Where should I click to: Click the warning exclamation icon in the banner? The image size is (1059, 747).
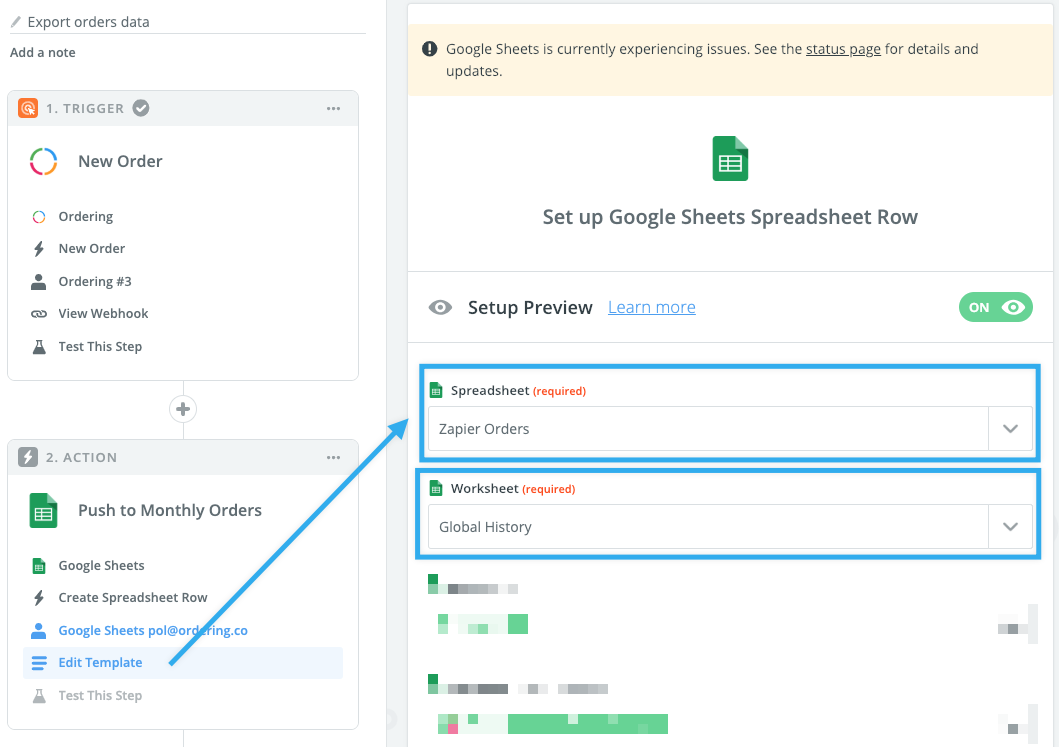(430, 49)
